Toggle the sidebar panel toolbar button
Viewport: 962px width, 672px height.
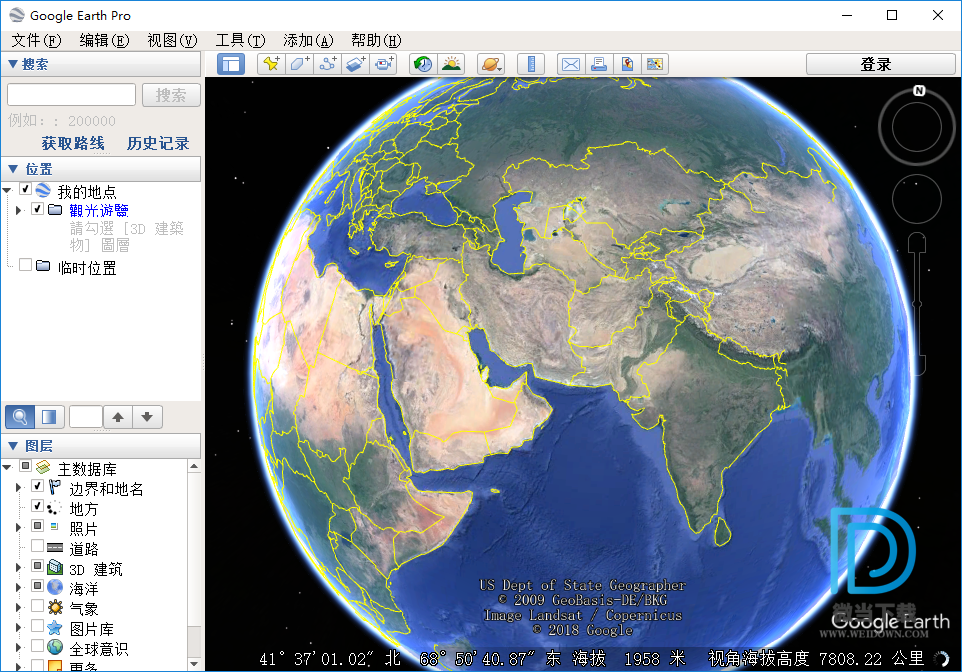tap(231, 64)
